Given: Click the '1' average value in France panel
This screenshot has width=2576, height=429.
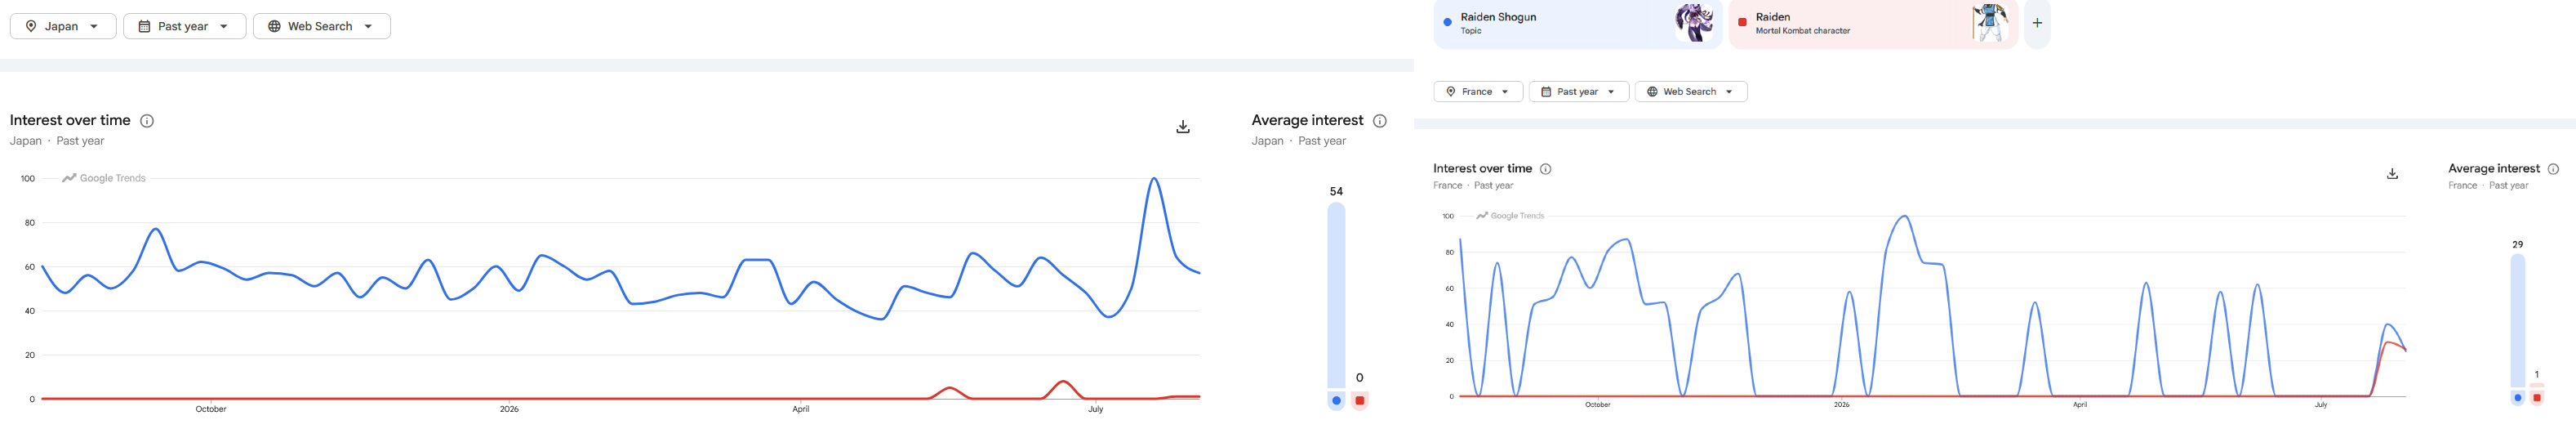Looking at the screenshot, I should click(x=2537, y=375).
